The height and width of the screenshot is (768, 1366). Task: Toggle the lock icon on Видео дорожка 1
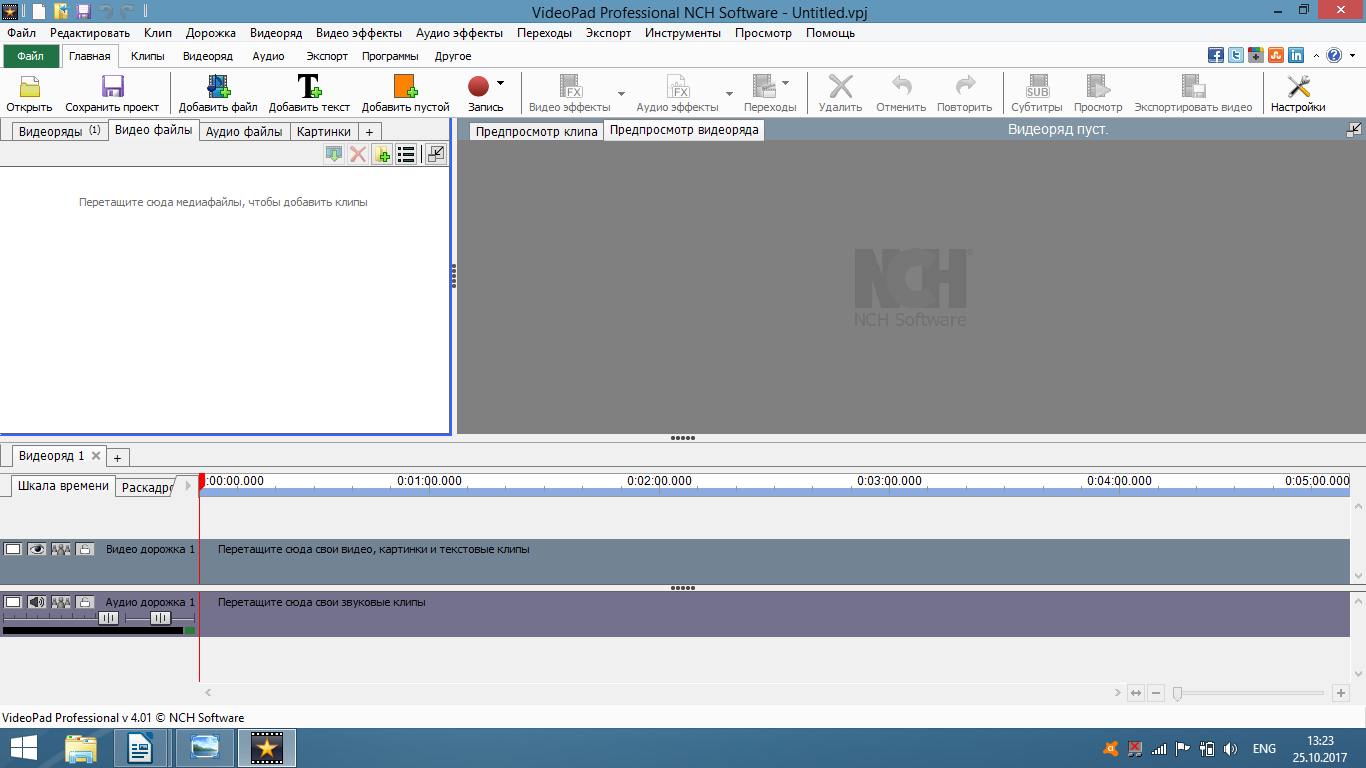click(85, 549)
